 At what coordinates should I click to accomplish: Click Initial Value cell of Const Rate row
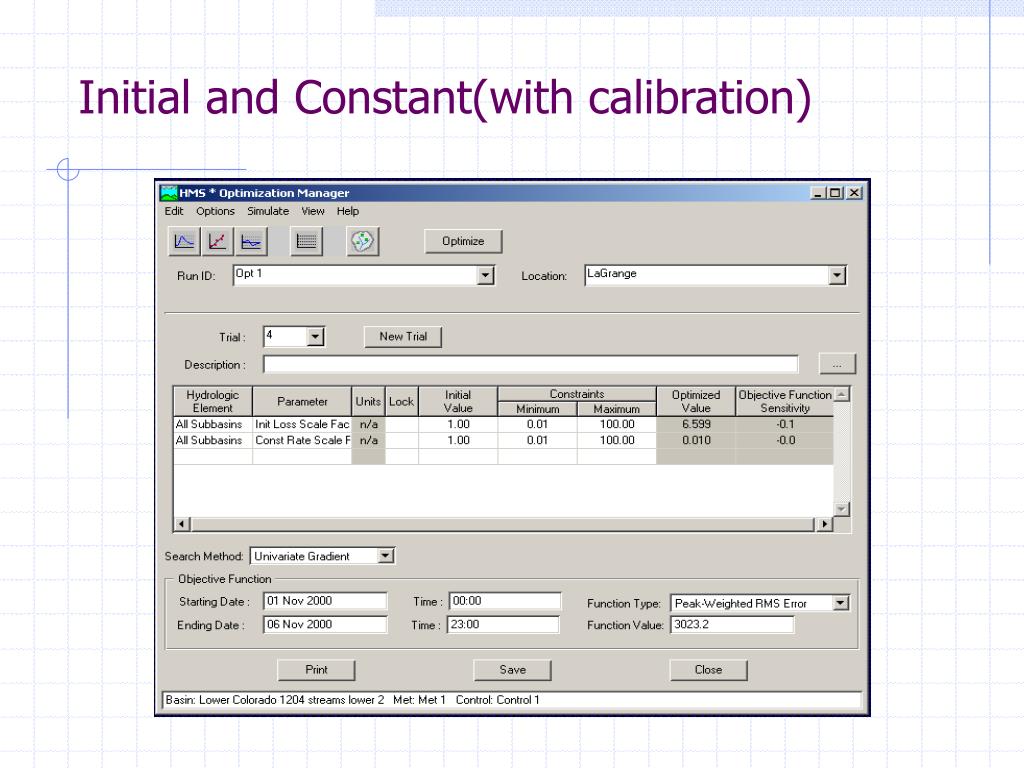(458, 441)
